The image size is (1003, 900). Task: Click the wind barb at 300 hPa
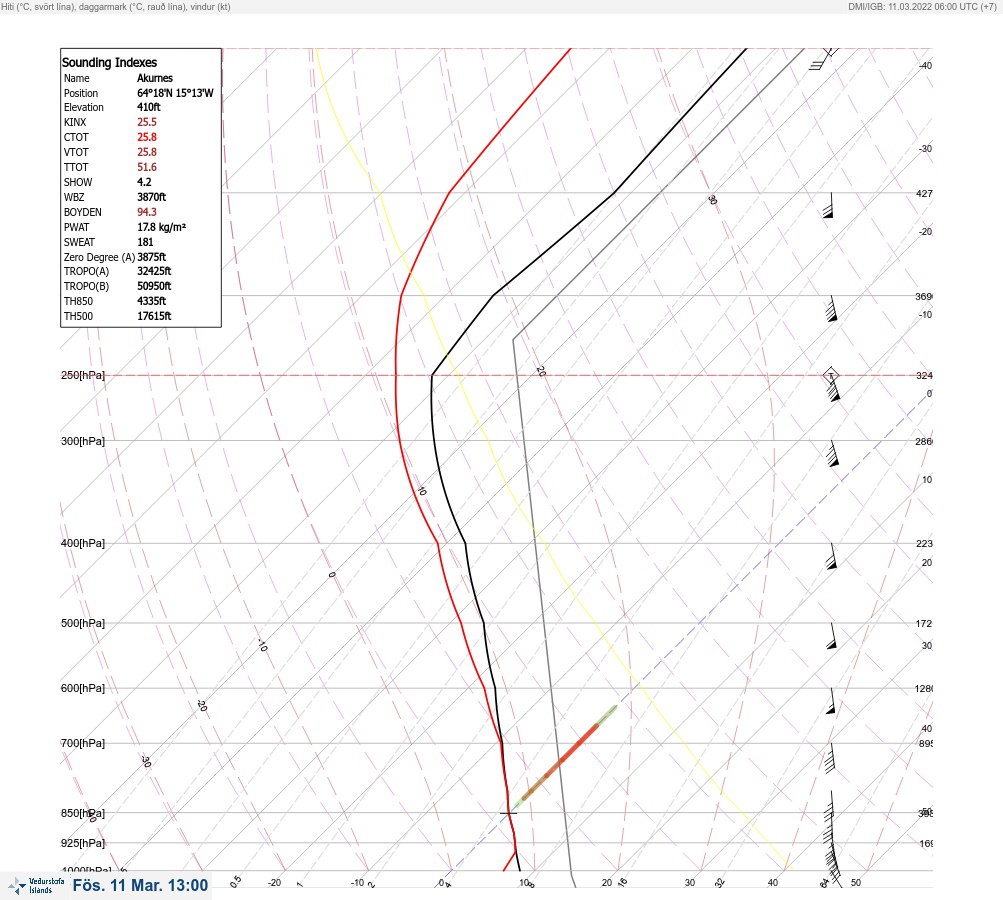(832, 453)
